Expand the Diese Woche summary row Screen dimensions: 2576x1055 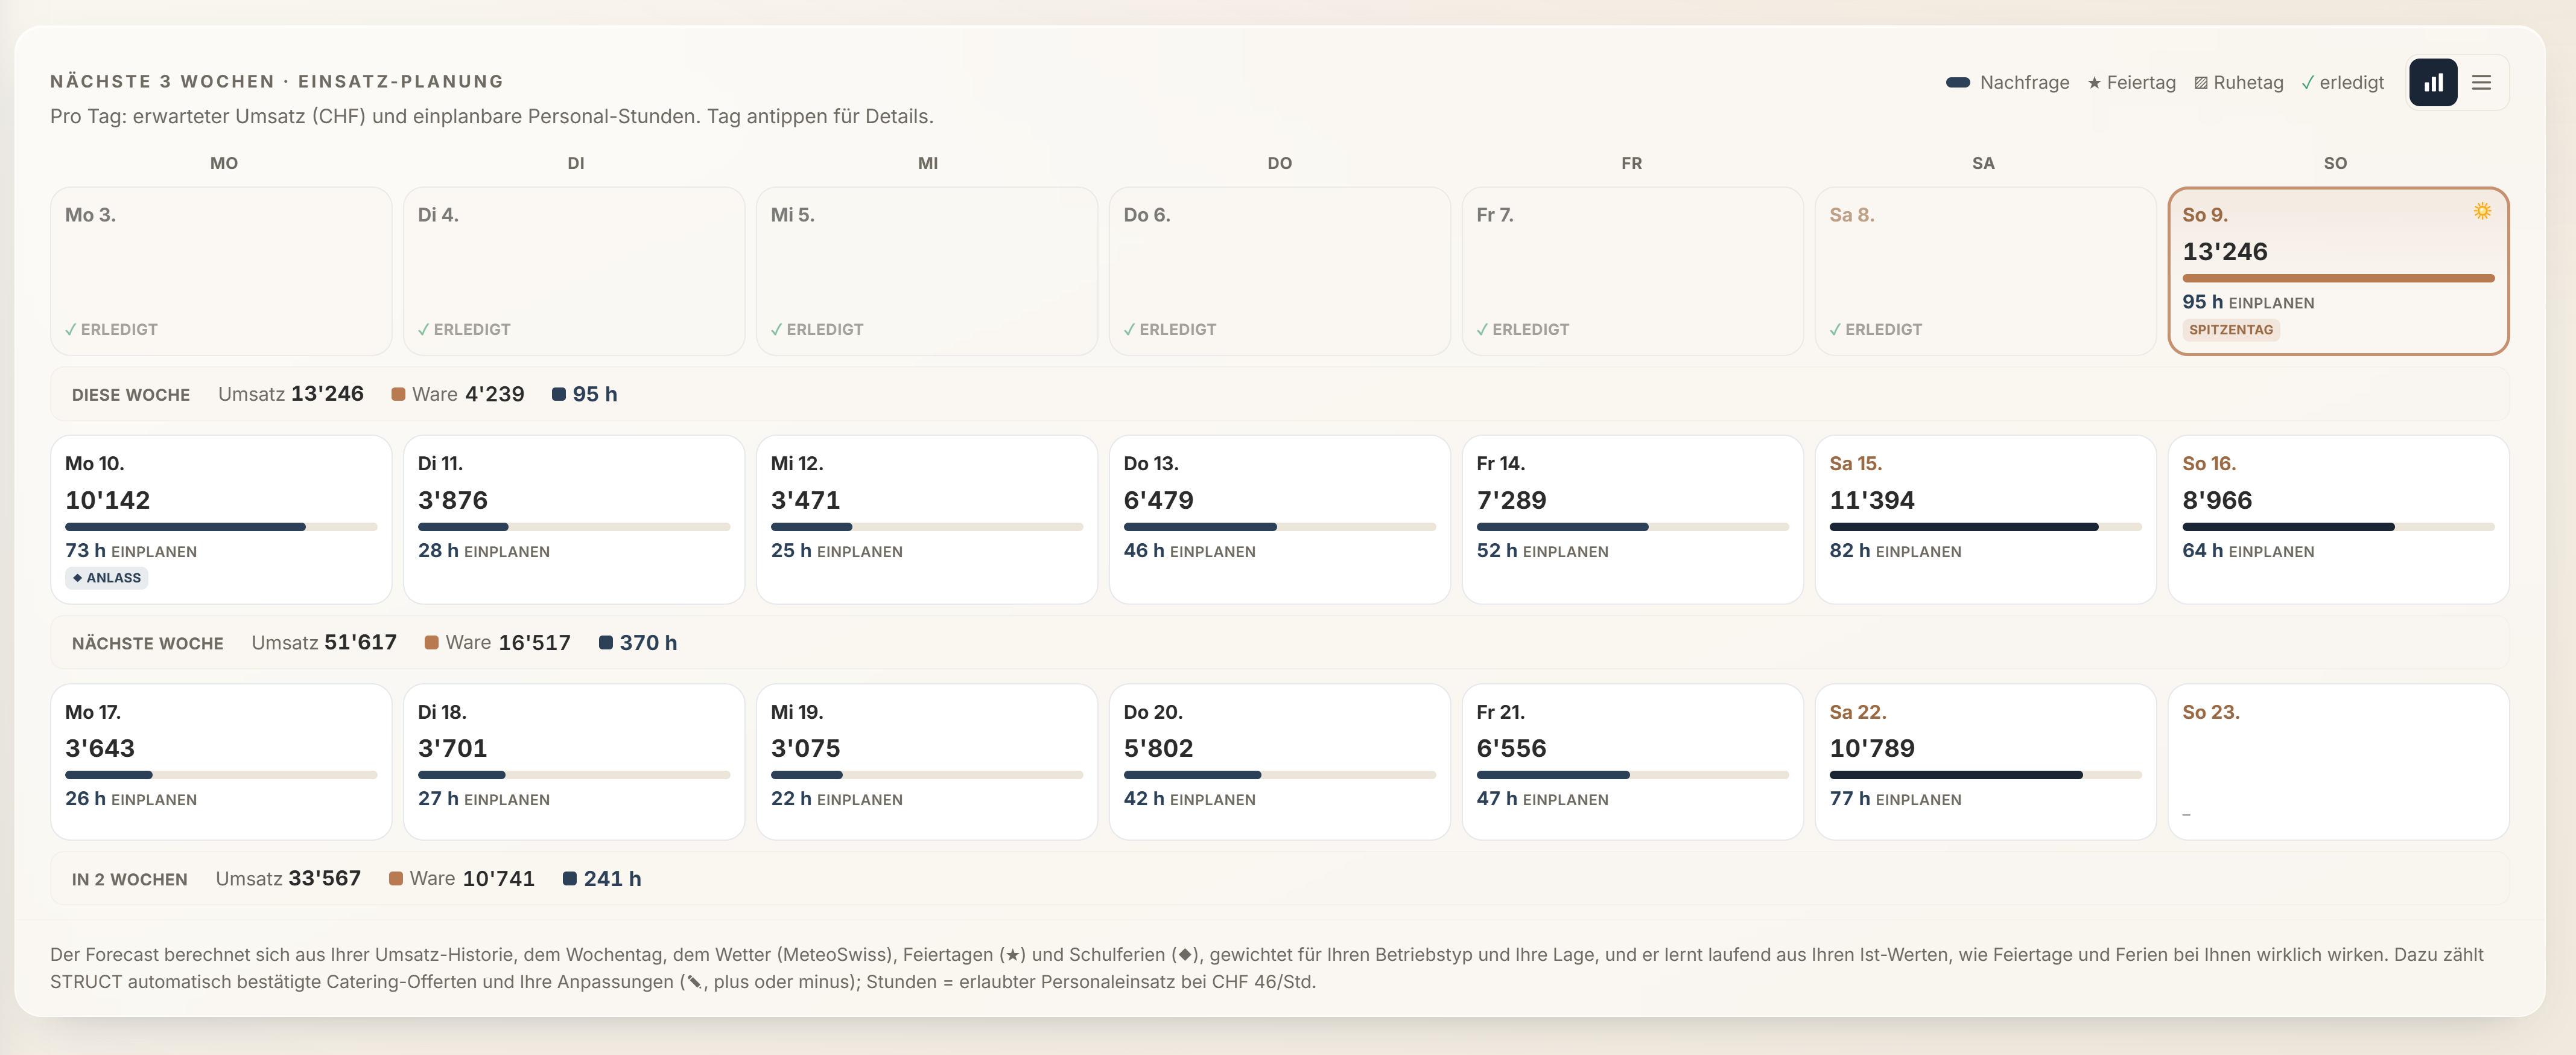[1279, 394]
